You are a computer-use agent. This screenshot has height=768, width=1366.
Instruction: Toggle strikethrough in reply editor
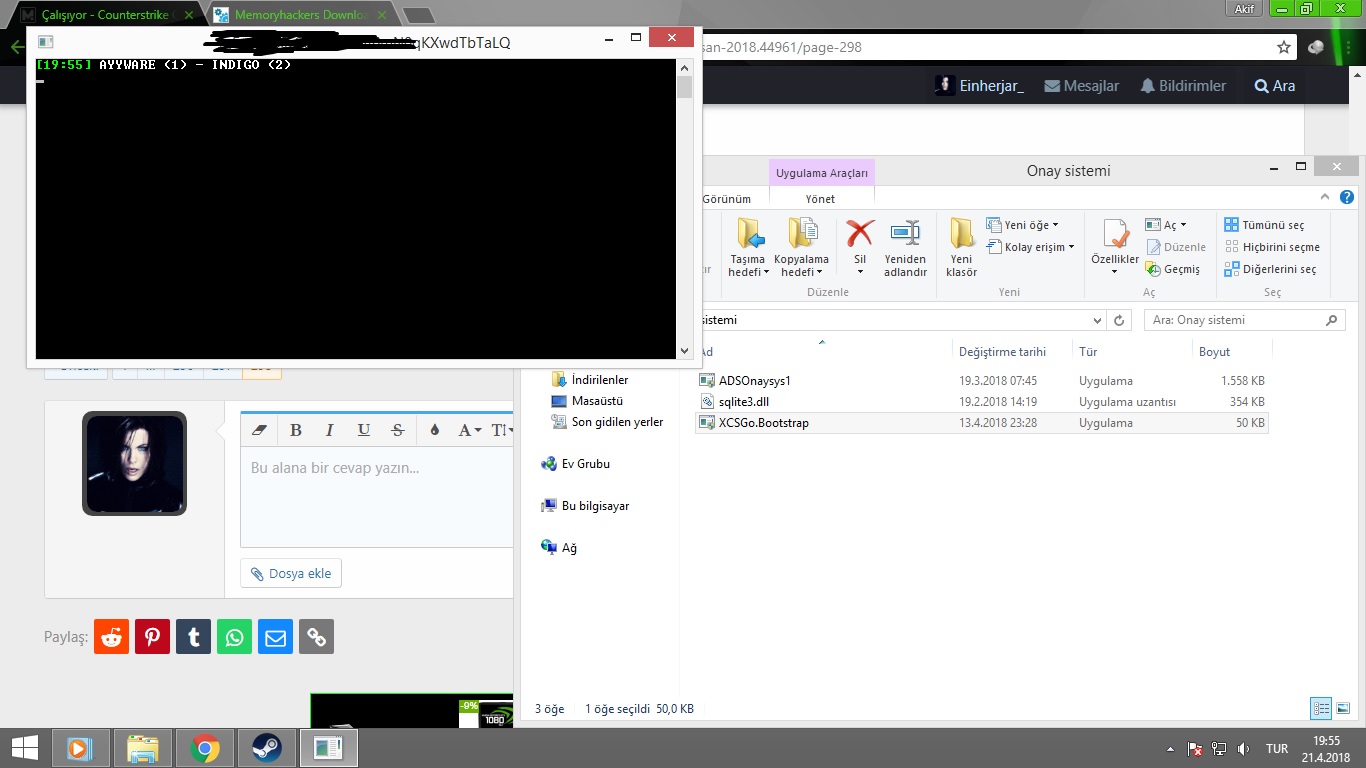point(397,430)
